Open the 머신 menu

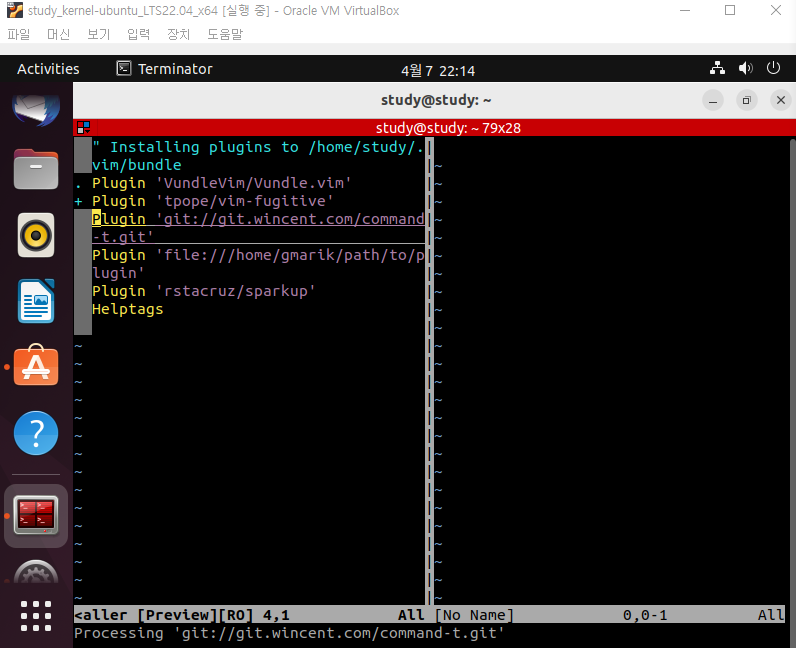(58, 34)
